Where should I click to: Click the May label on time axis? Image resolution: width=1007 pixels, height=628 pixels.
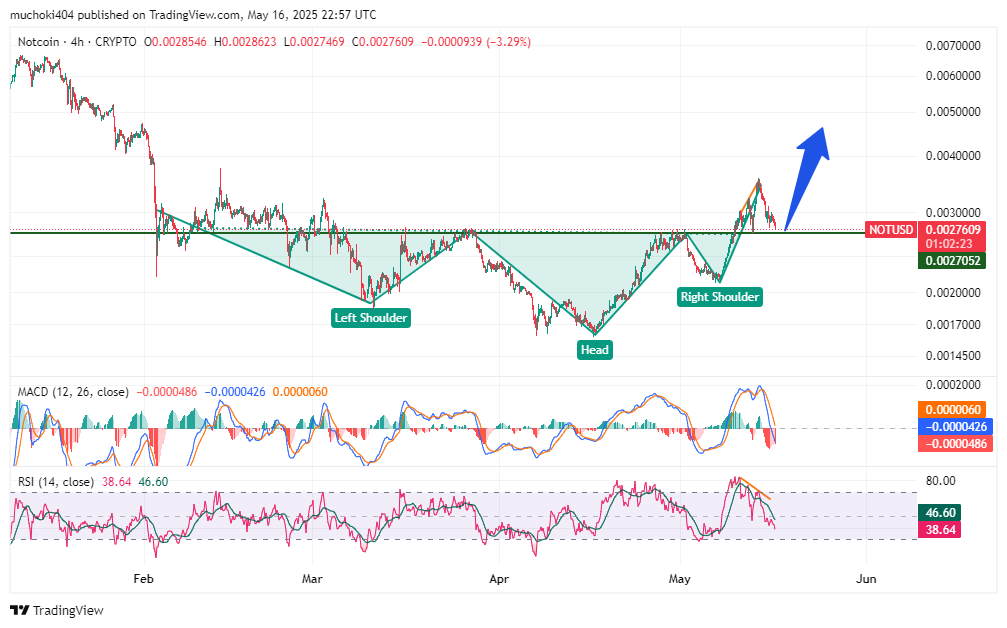[680, 579]
